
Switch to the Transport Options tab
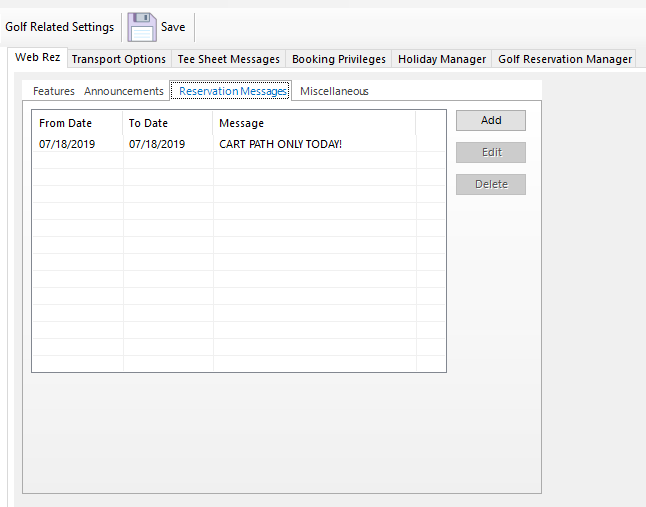point(118,59)
